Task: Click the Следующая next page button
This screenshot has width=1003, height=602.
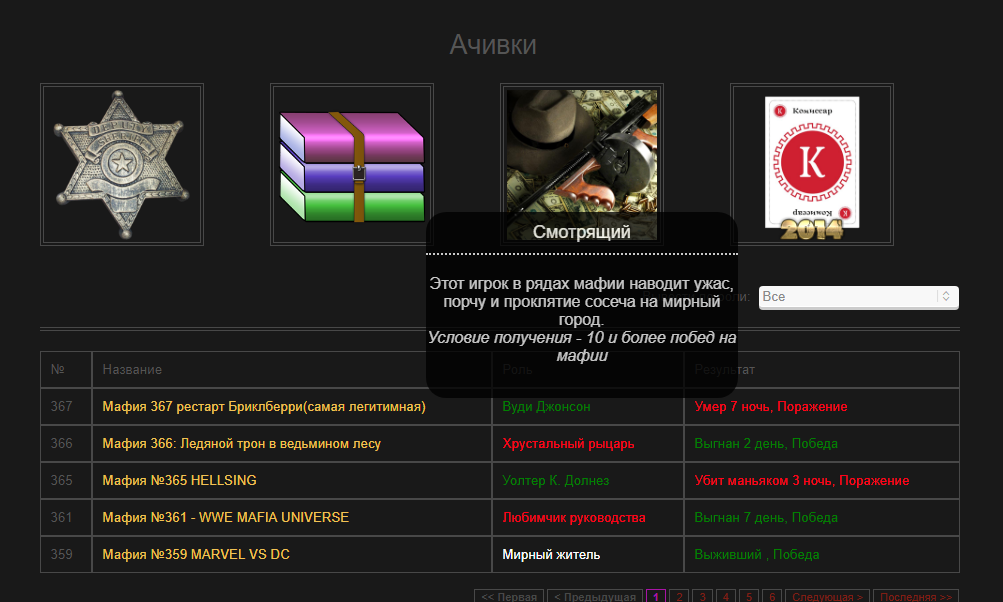Action: [x=828, y=596]
